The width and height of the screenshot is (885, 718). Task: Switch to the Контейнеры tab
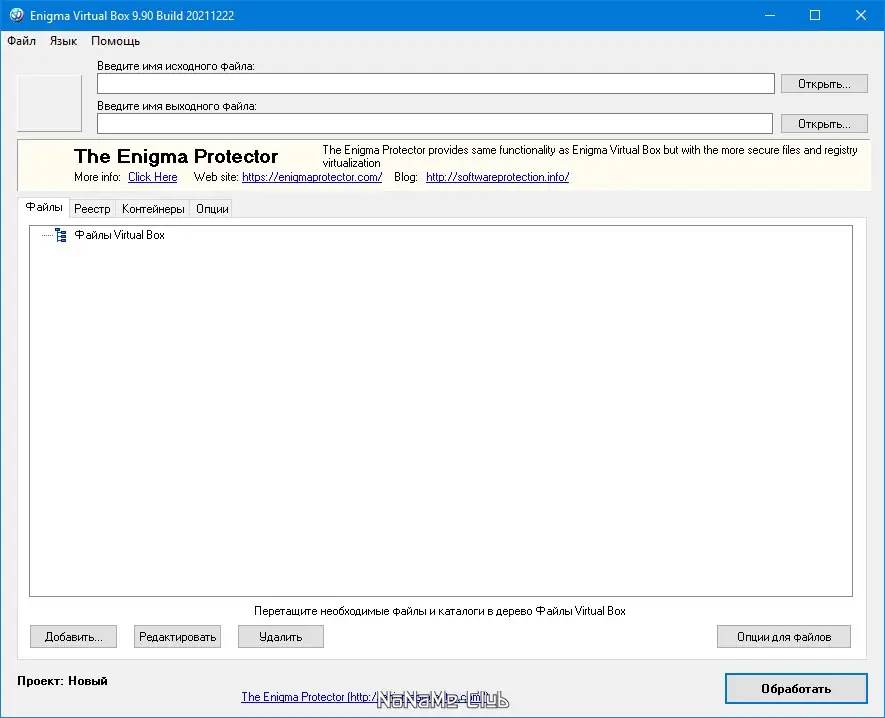[x=153, y=209]
